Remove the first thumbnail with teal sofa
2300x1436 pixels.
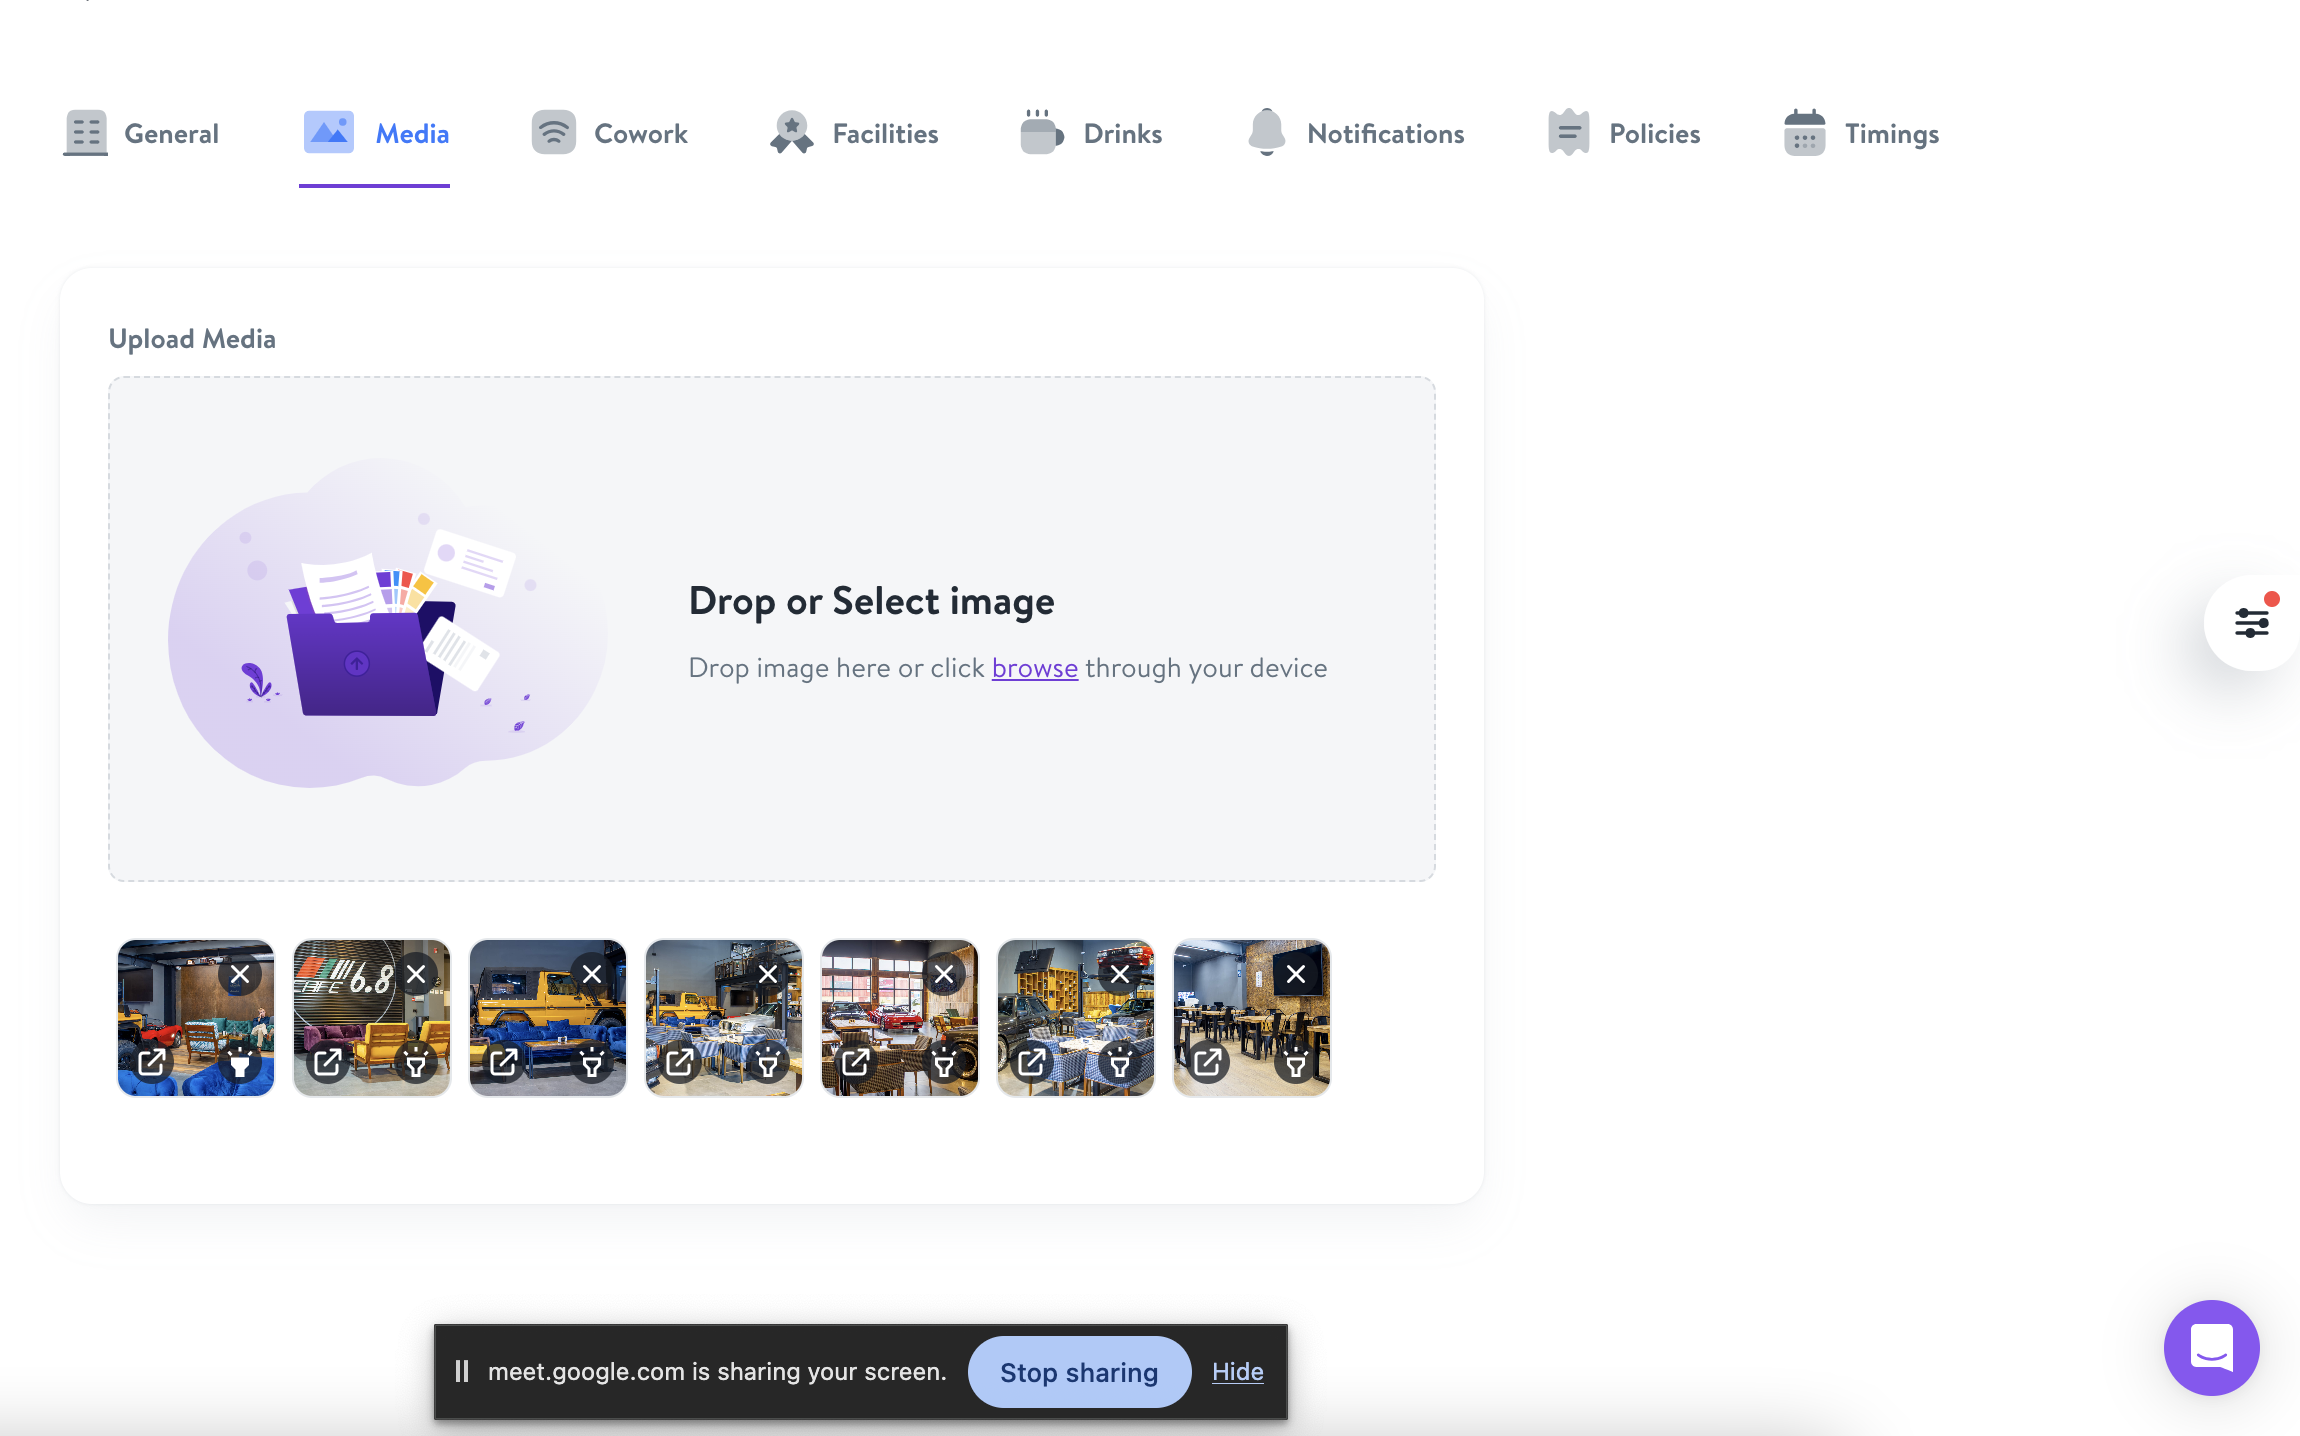(240, 974)
